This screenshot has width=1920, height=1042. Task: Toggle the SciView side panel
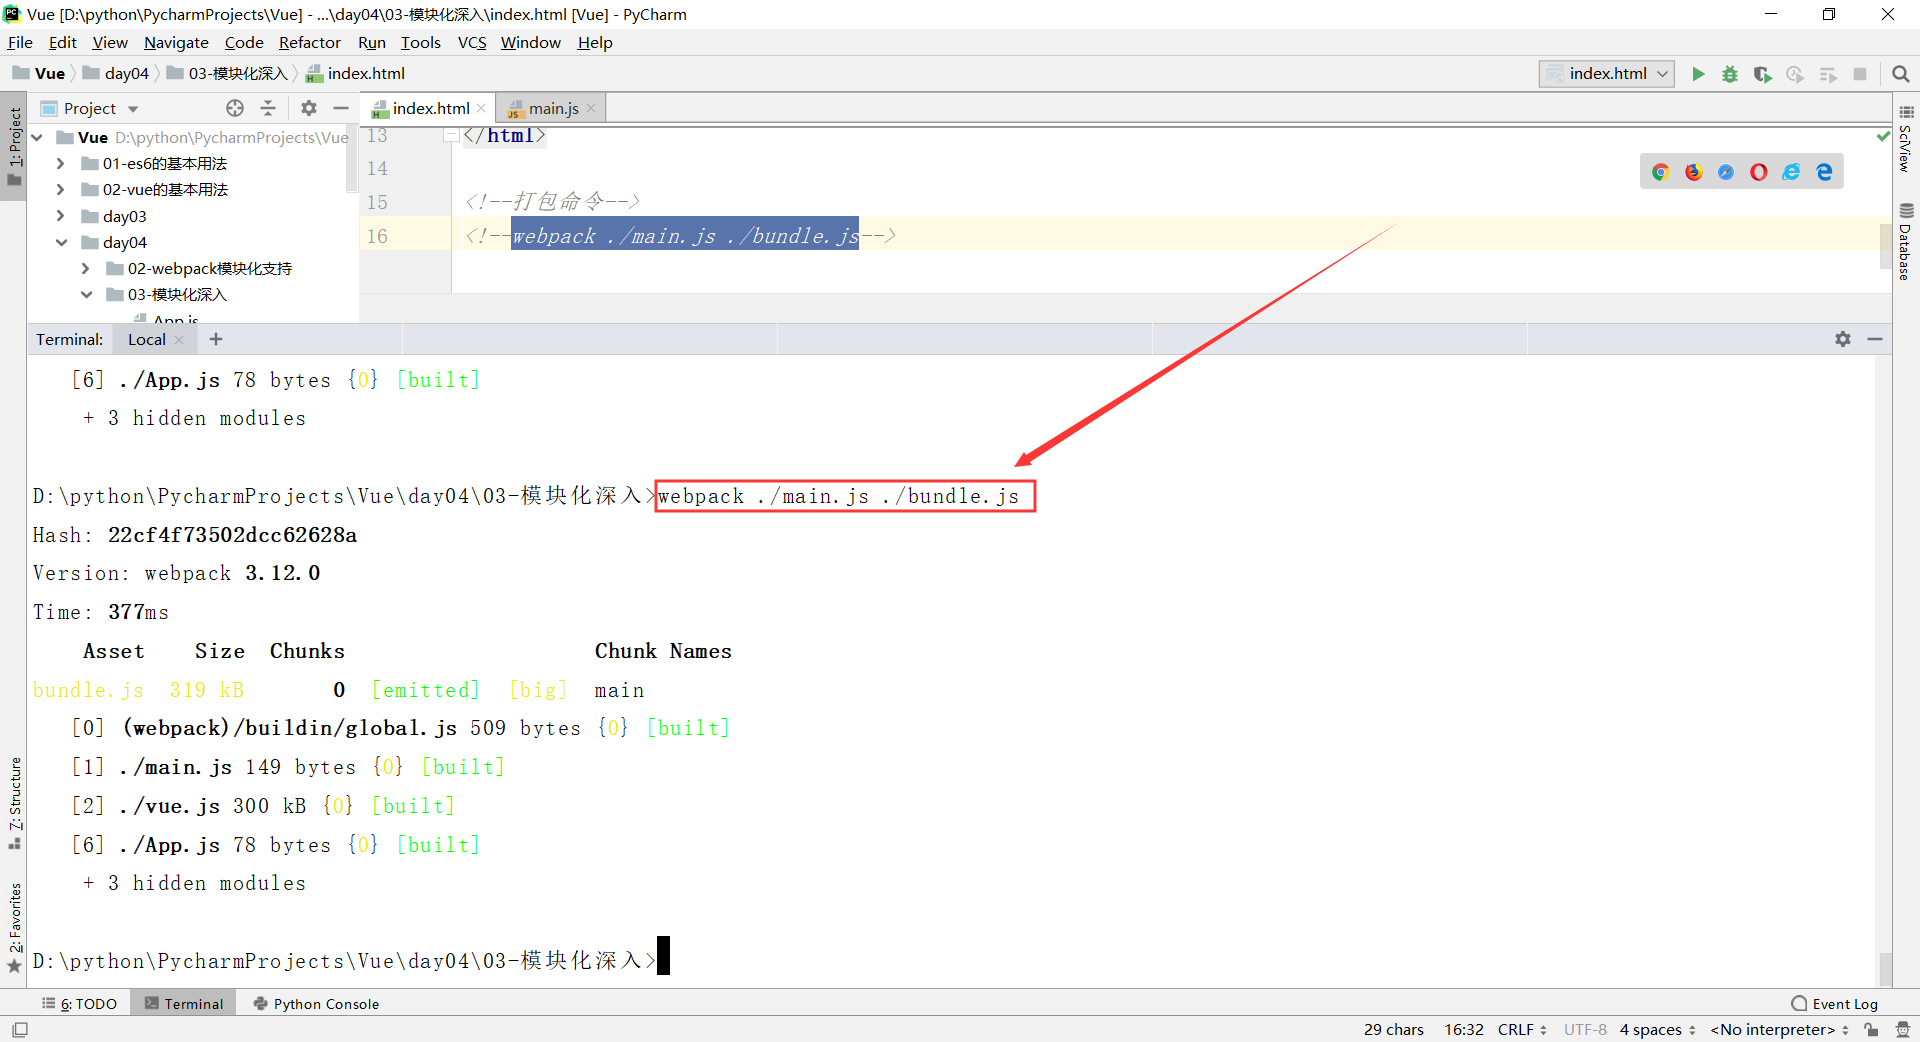[x=1906, y=140]
